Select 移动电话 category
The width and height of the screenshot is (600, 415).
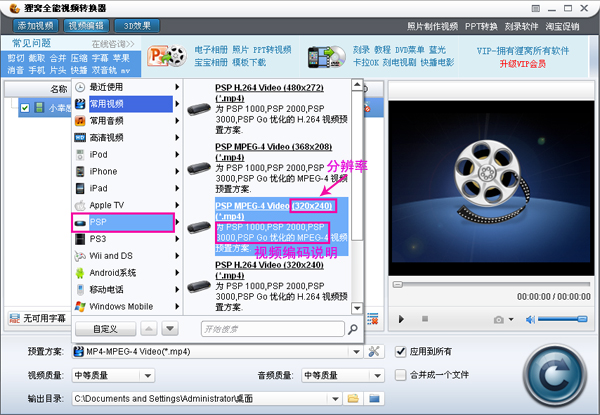pos(127,290)
